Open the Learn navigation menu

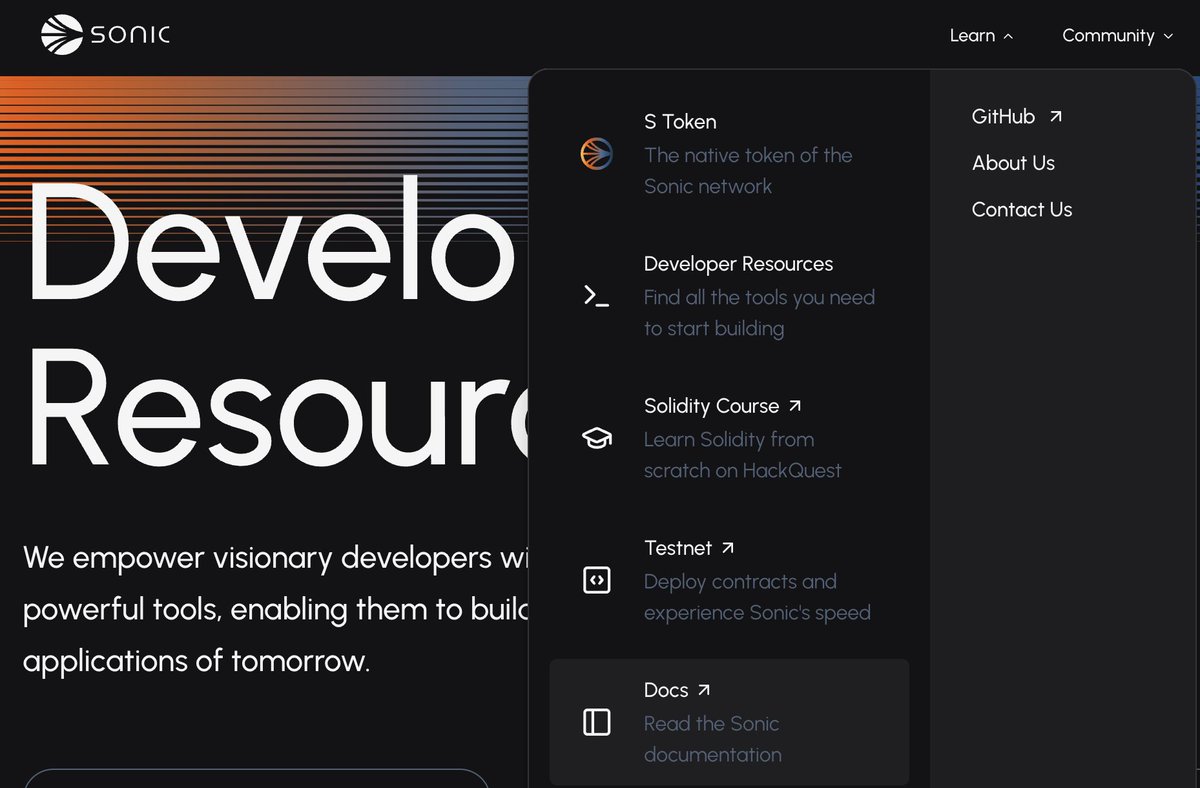coord(981,36)
